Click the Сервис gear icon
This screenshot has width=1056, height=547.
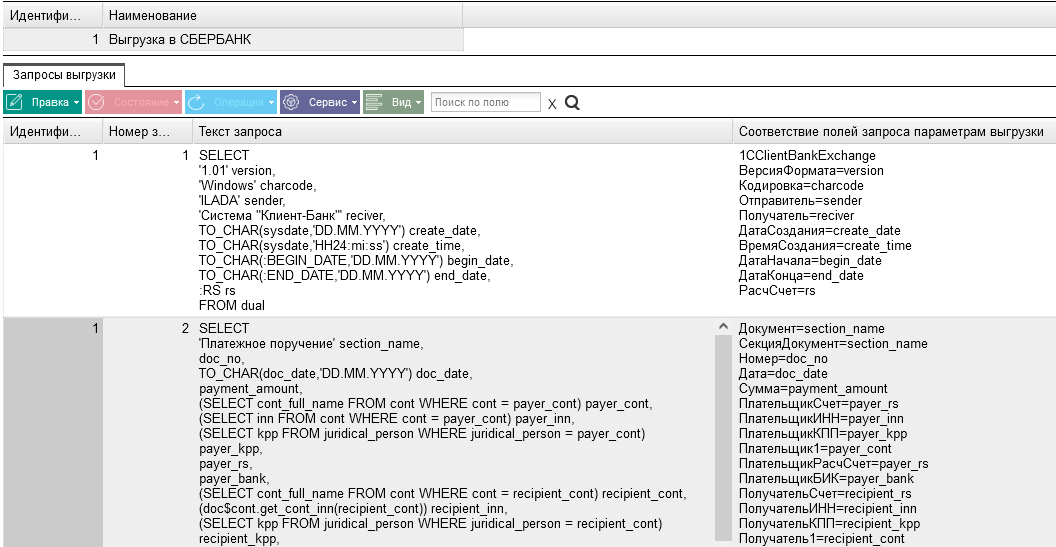[x=291, y=102]
